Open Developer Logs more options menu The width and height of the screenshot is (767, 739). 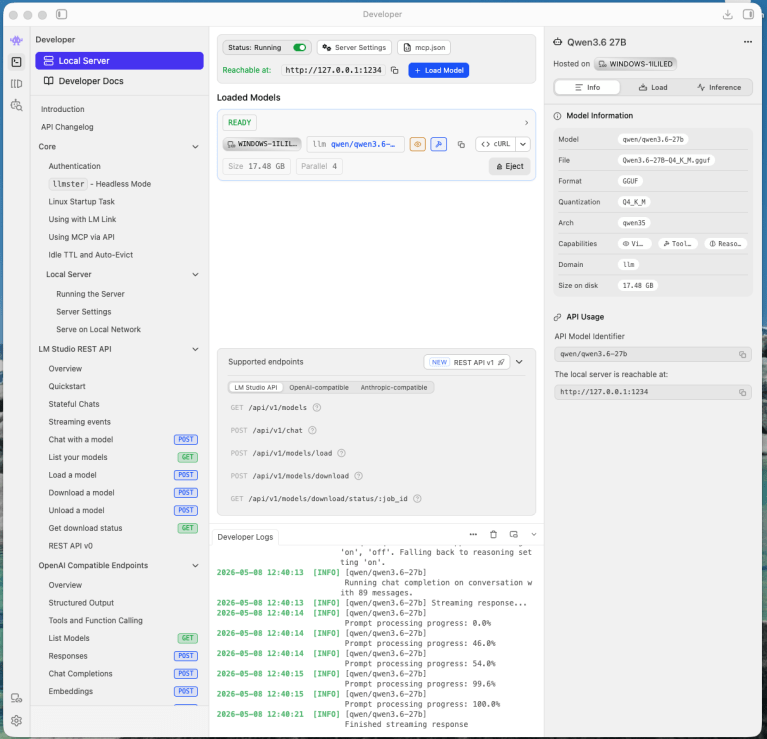[x=473, y=535]
